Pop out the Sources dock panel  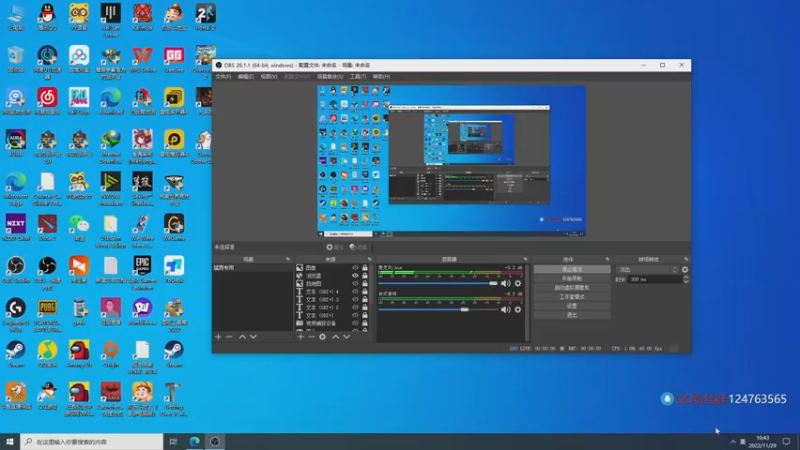click(369, 259)
